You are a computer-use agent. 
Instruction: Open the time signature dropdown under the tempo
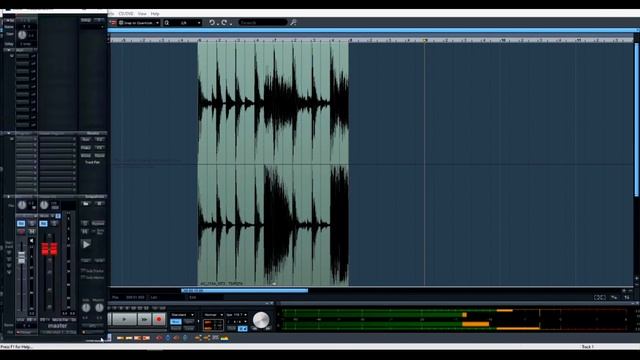pyautogui.click(x=237, y=322)
